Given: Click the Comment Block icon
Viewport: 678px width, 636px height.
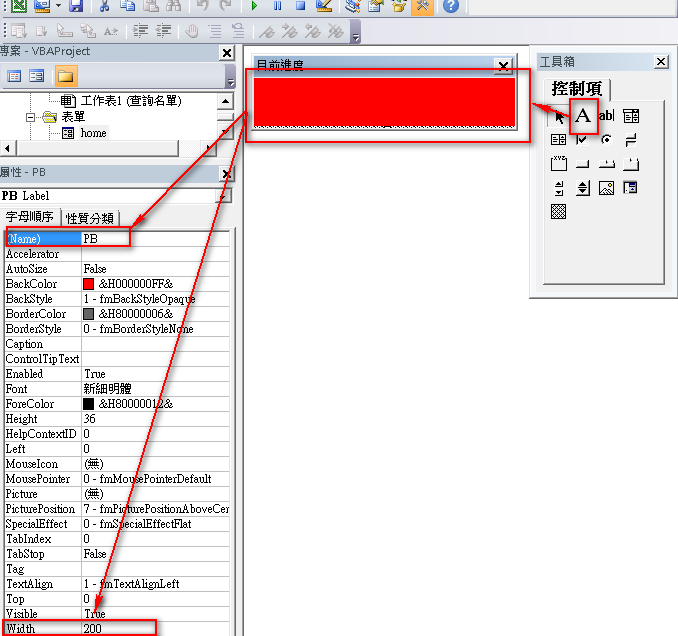Looking at the screenshot, I should (x=215, y=31).
